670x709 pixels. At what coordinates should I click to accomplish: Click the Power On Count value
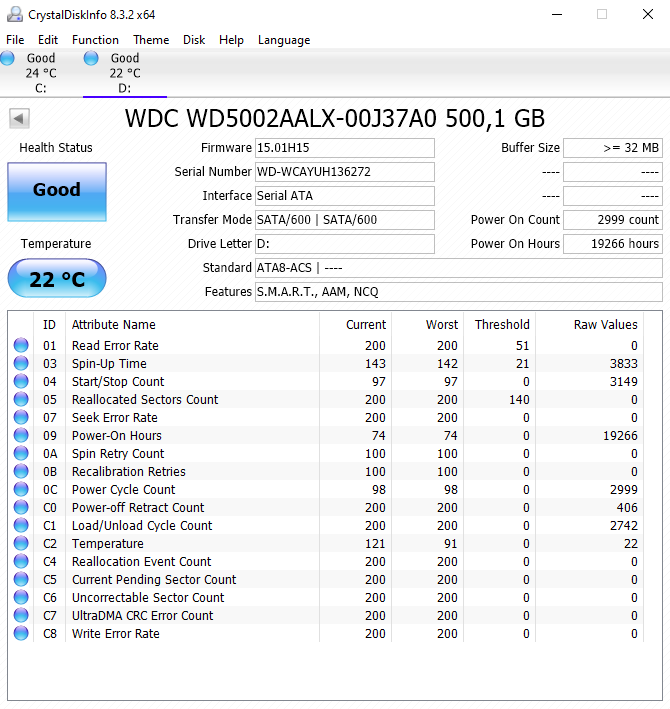click(613, 220)
